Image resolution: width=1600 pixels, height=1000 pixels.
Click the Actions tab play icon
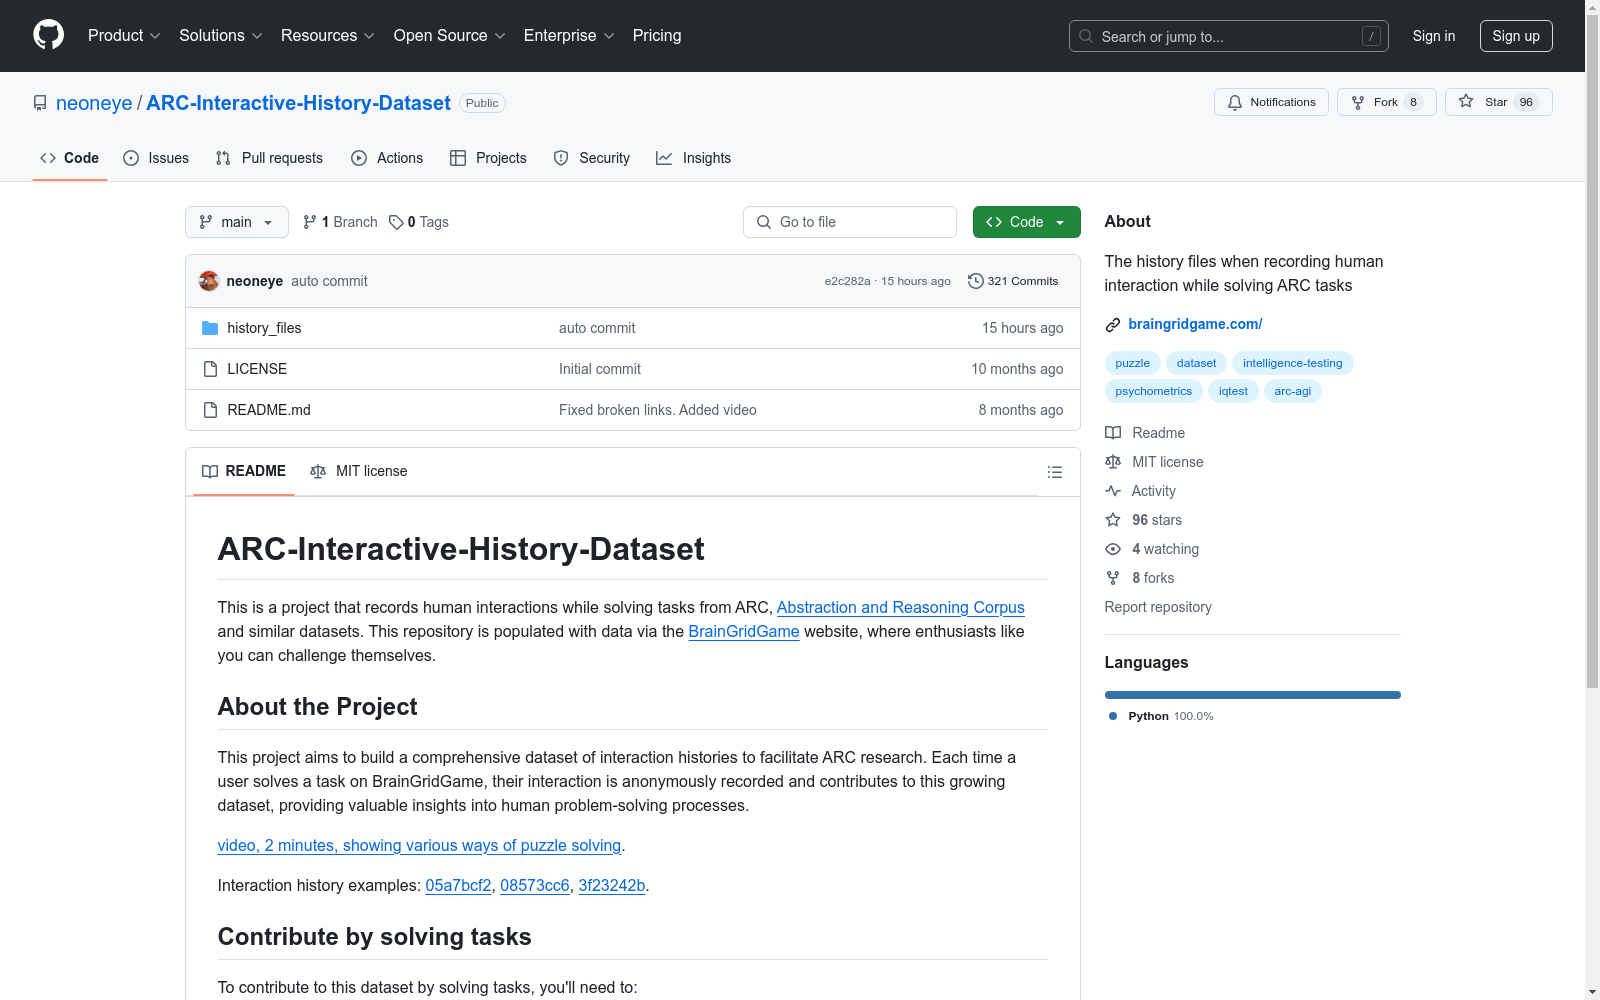[359, 158]
